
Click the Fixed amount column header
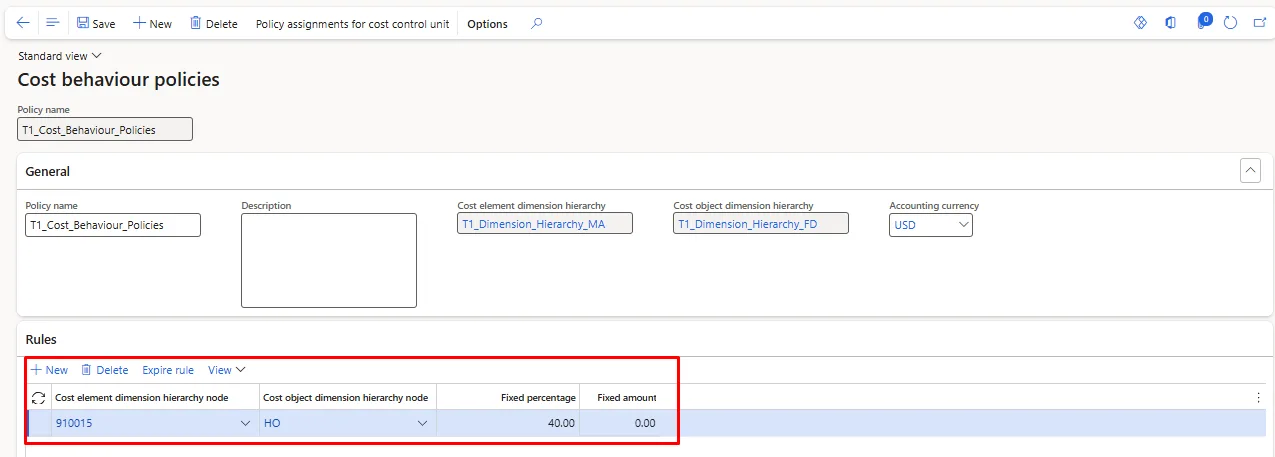(620, 397)
